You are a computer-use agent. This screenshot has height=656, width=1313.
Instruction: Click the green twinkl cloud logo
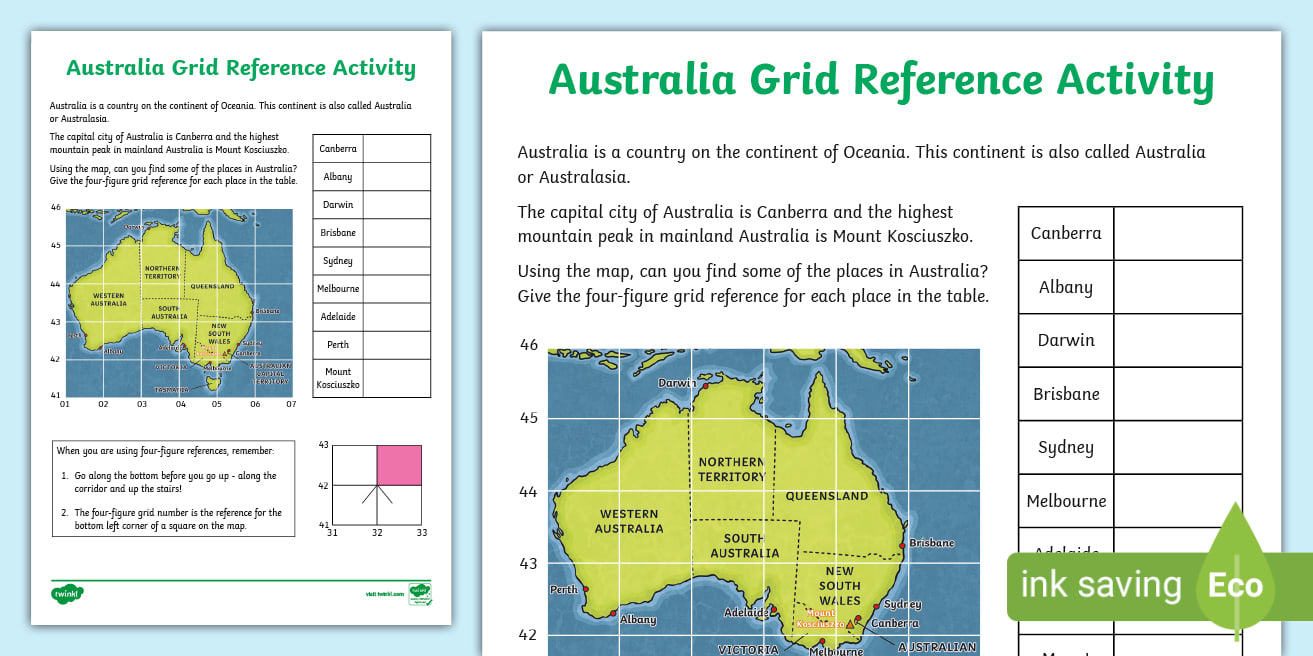(x=70, y=594)
